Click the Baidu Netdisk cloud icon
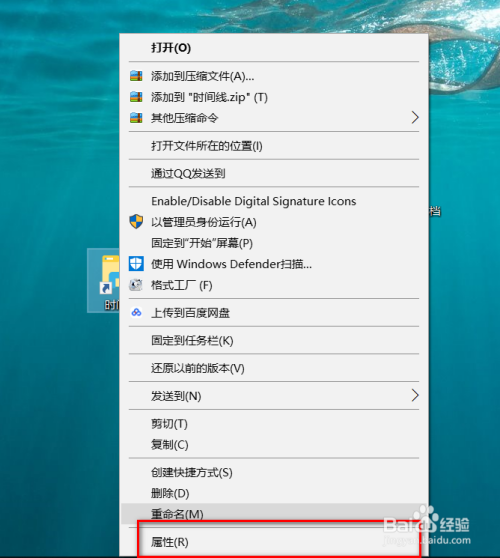This screenshot has width=500, height=558. (x=136, y=312)
